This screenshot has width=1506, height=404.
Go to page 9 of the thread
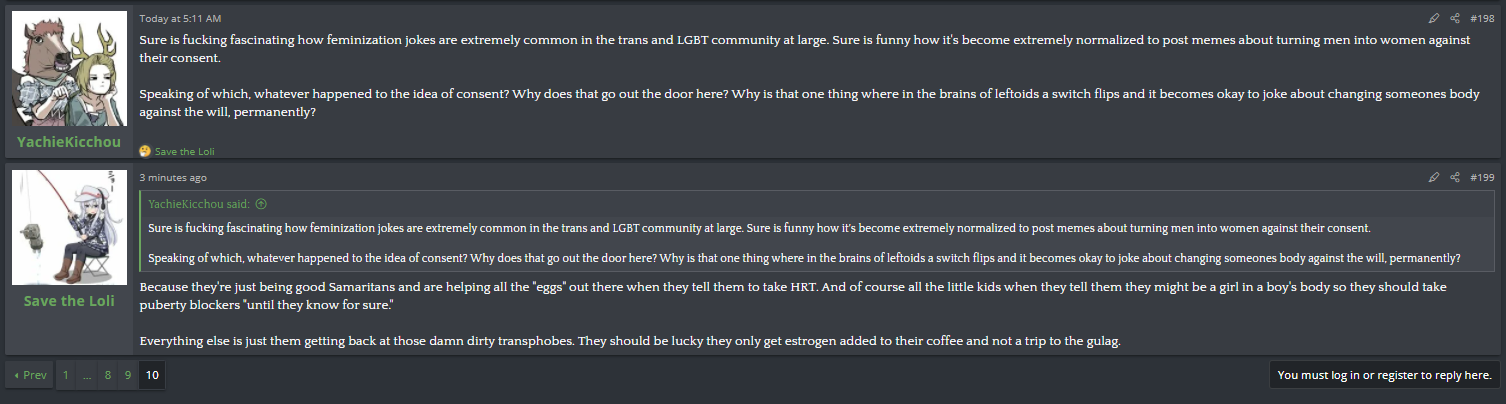[128, 375]
